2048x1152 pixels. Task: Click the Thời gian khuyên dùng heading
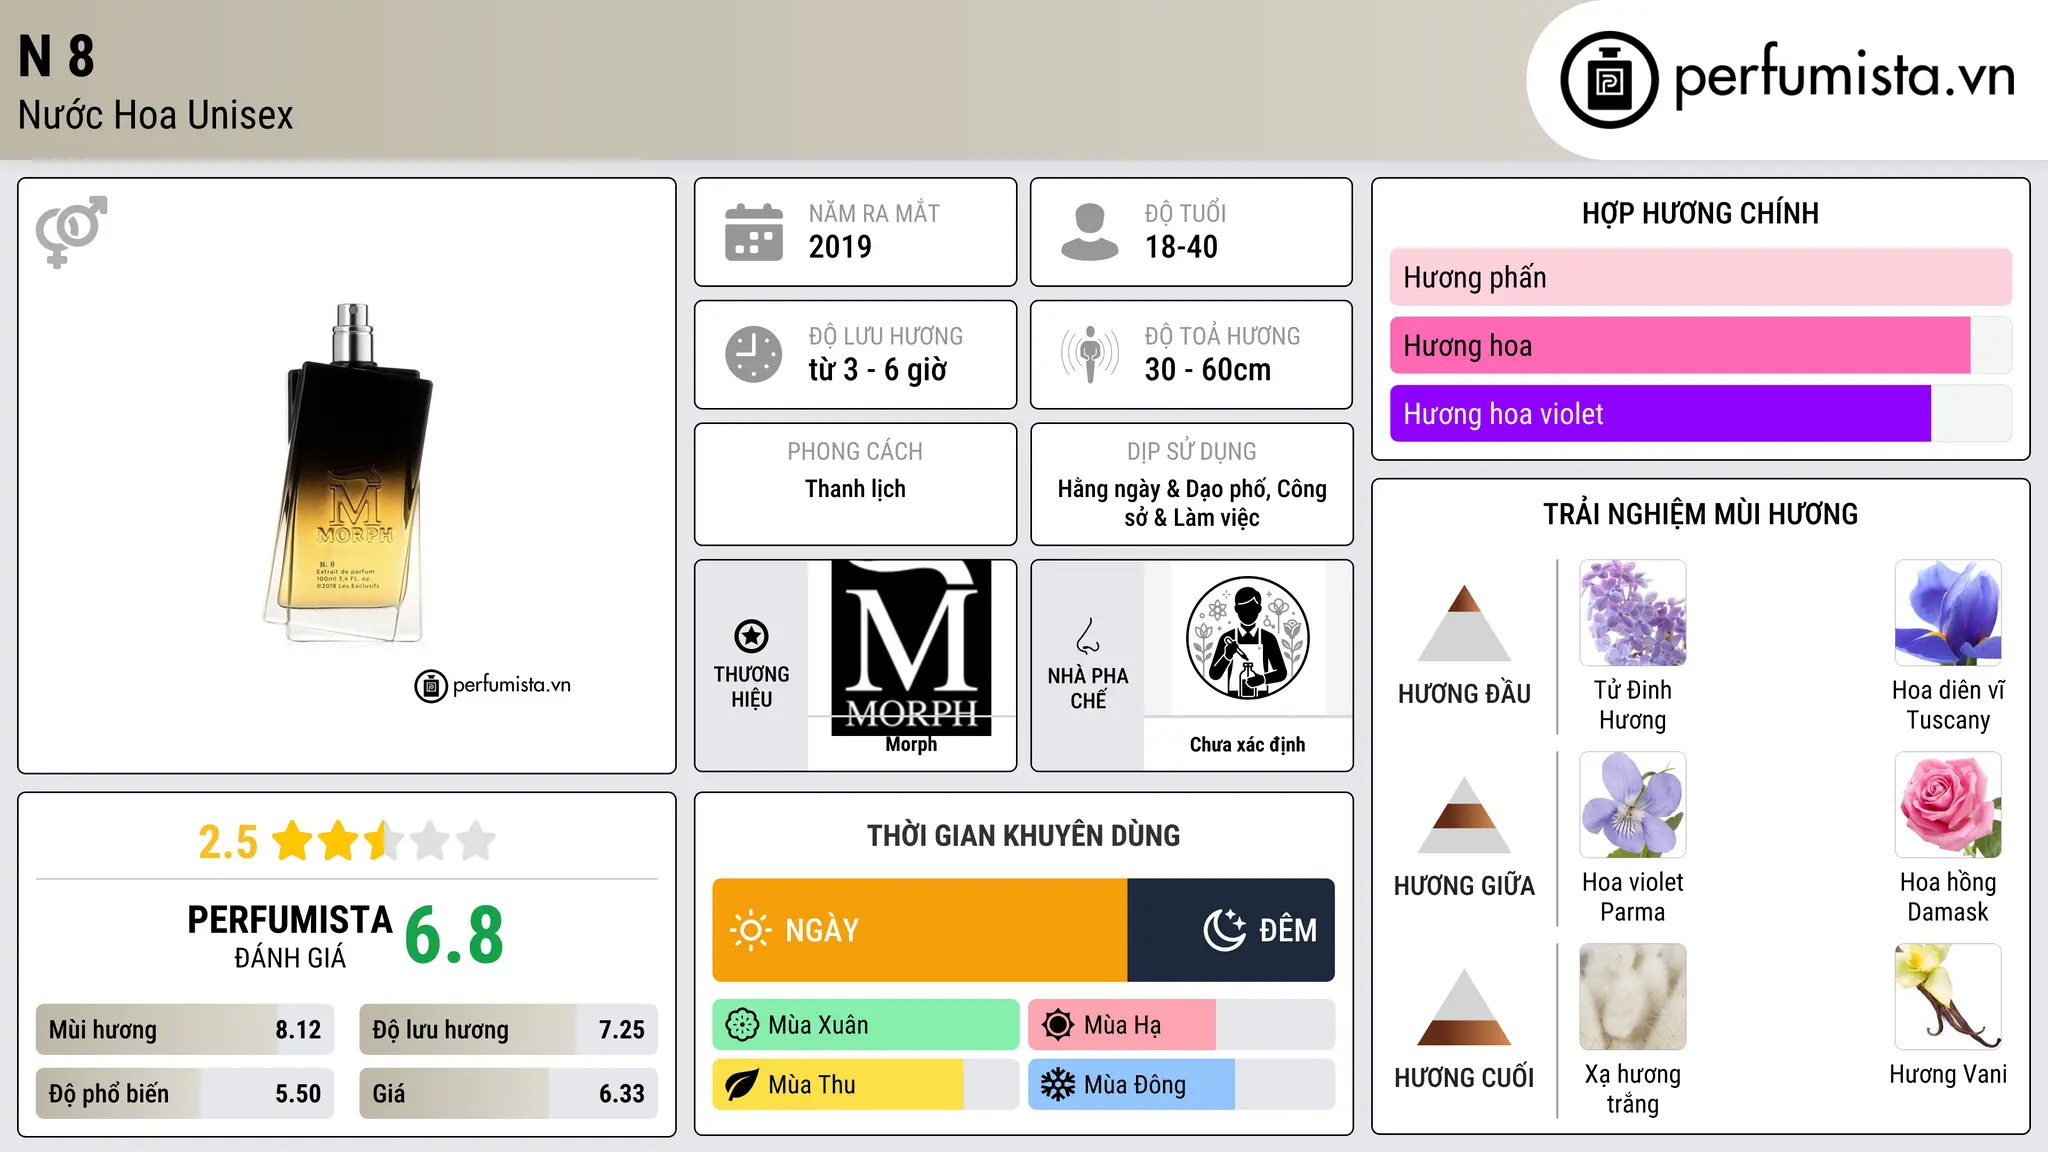pyautogui.click(x=1023, y=835)
